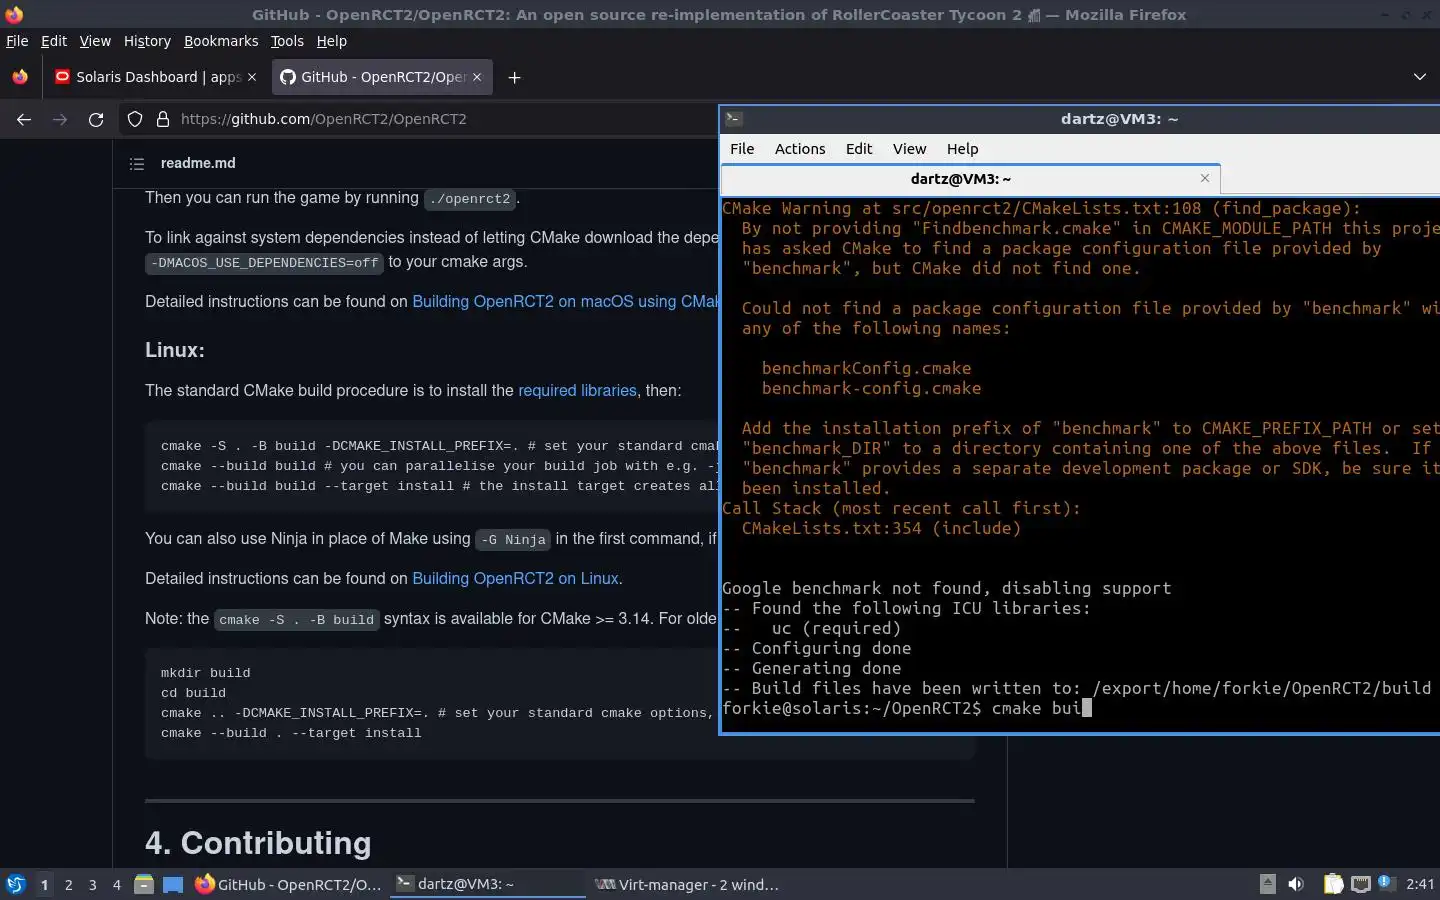Switch to workspace 3

pos(93,885)
